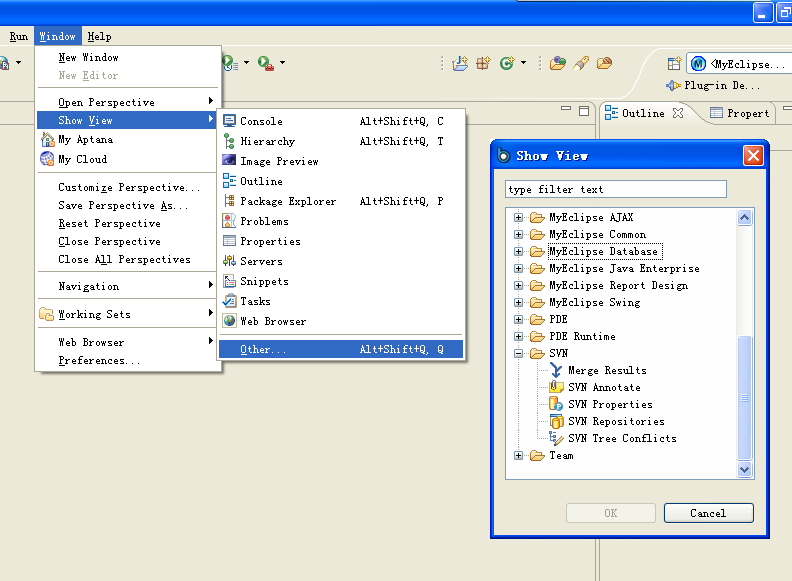Select Customize Perspective... menu item

coord(128,187)
